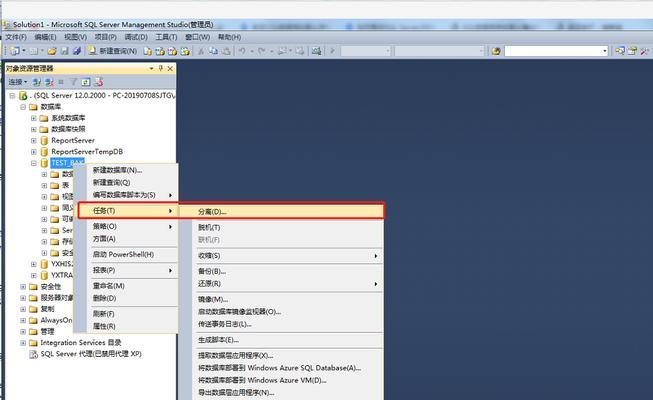Expand the Integration Services 目录 node
Screen dimensions: 653x400
23,343
